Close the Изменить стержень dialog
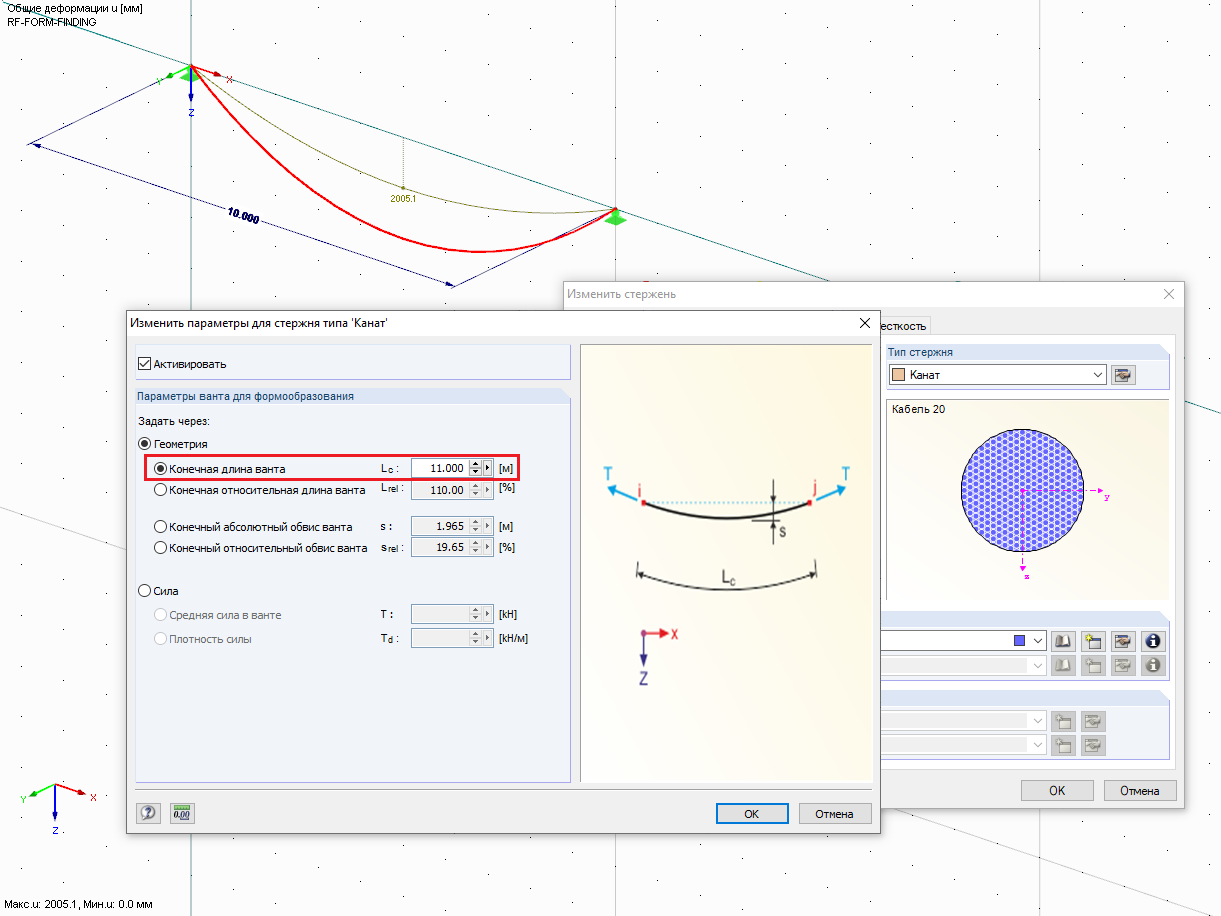This screenshot has width=1221, height=916. tap(1169, 294)
